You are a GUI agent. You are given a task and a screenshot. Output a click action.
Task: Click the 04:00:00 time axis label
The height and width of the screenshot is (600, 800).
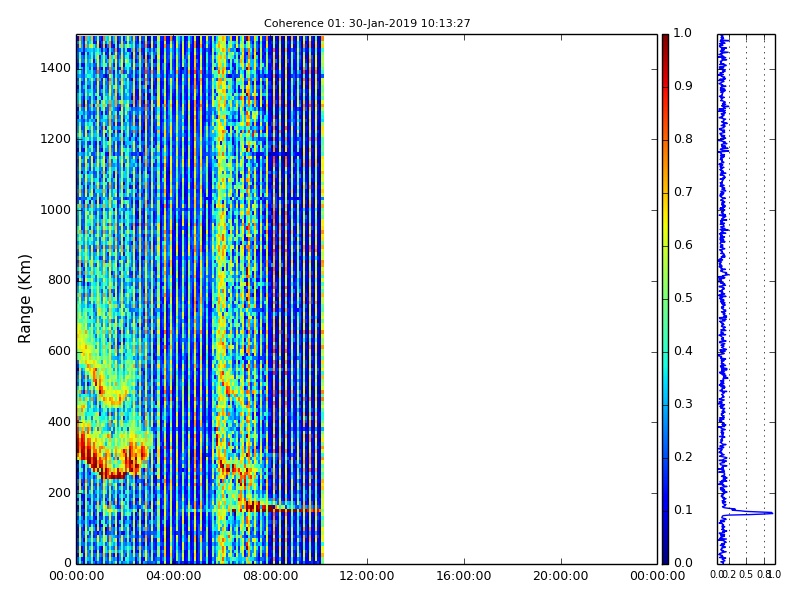173,577
